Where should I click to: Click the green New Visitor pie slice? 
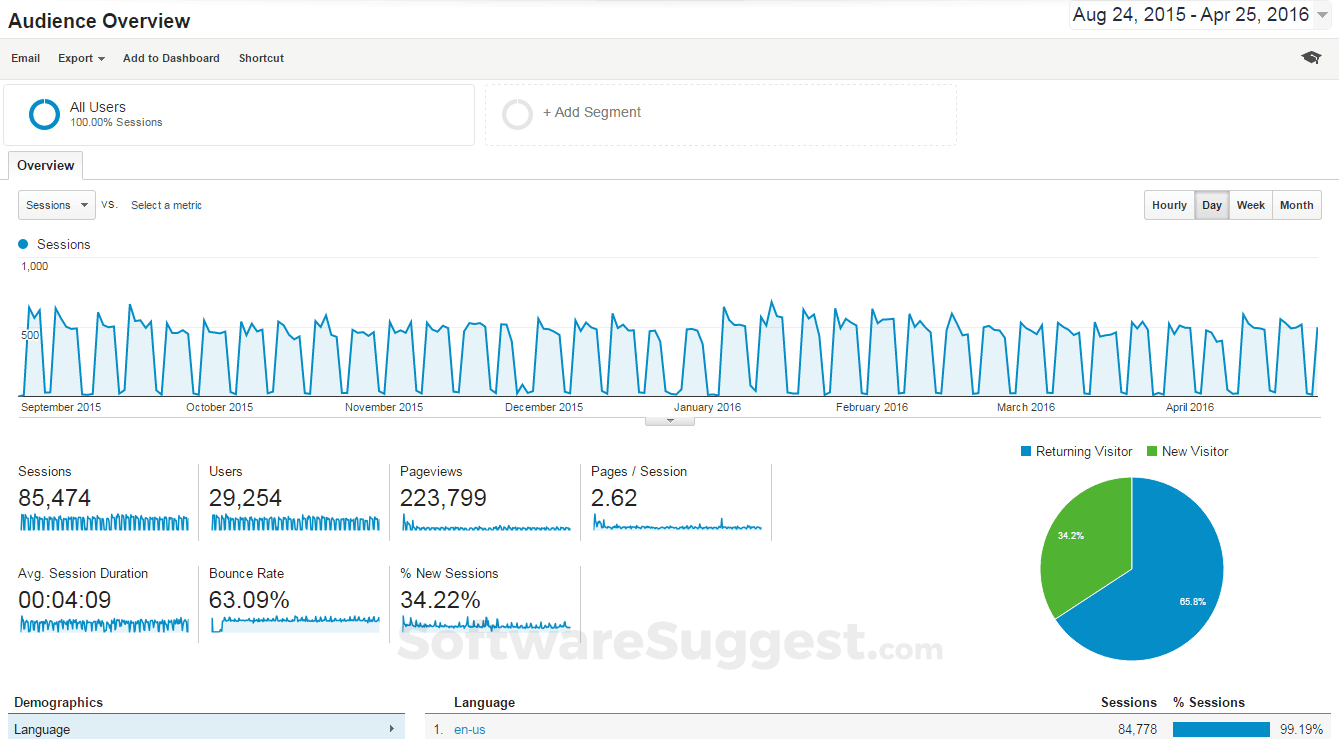[x=1080, y=545]
